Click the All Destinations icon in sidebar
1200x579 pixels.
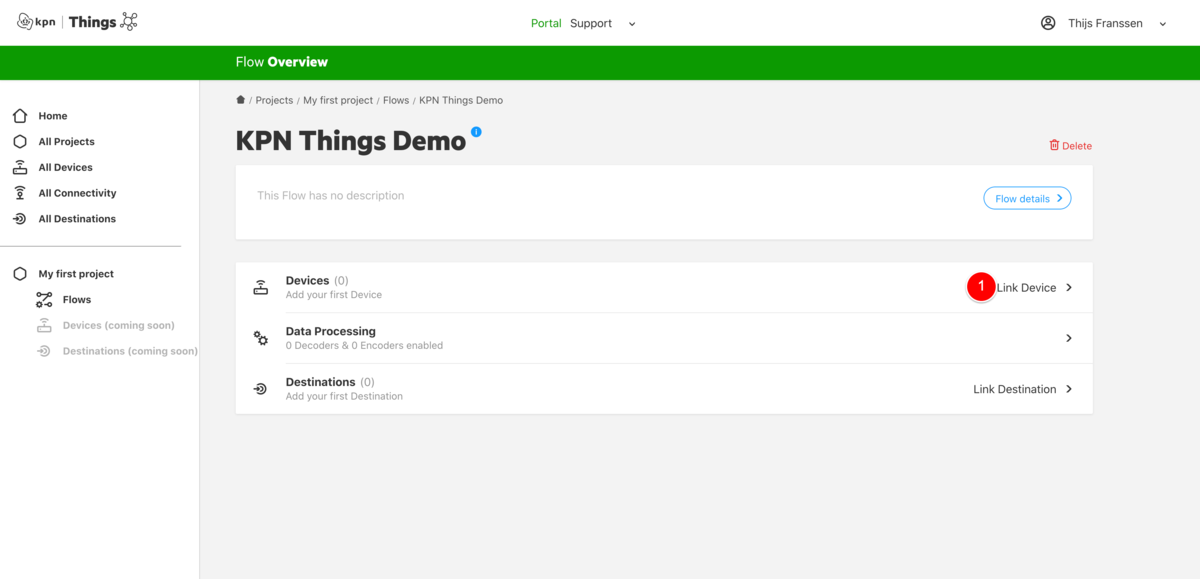point(20,219)
